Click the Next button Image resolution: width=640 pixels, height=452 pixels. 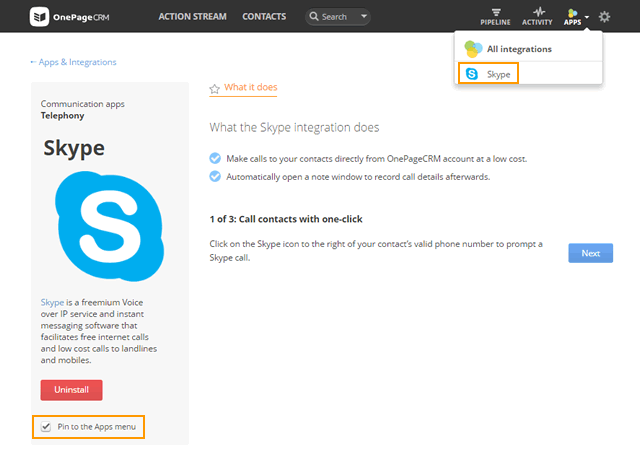(591, 253)
